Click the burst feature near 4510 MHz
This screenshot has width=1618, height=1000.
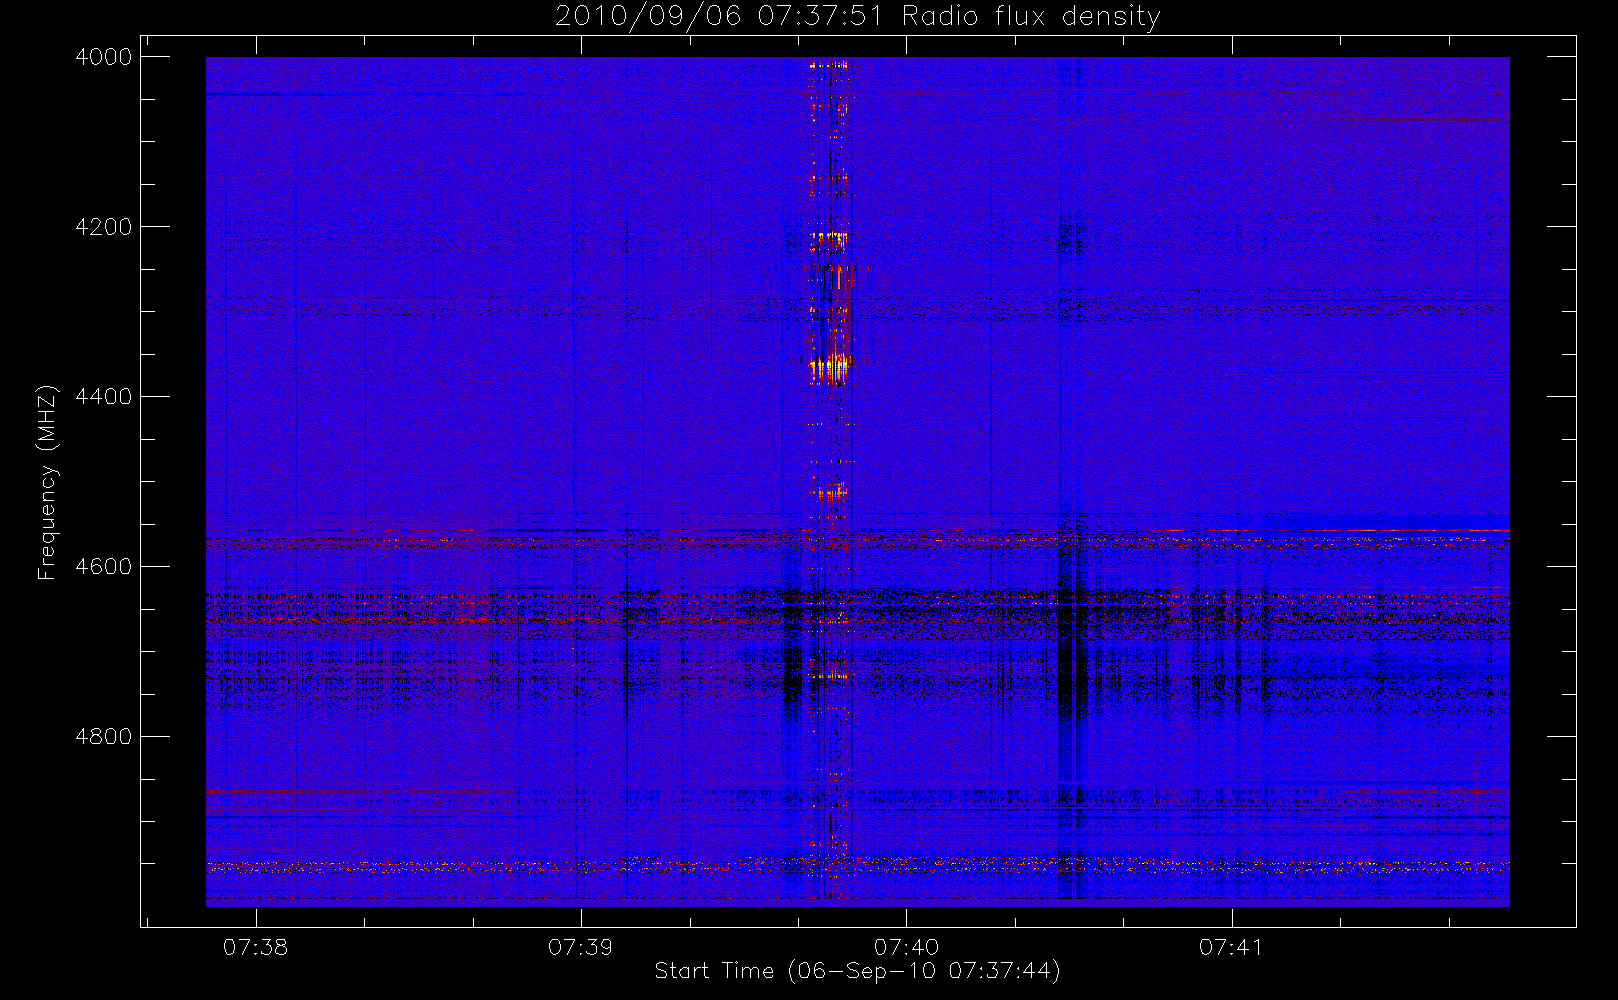(829, 492)
